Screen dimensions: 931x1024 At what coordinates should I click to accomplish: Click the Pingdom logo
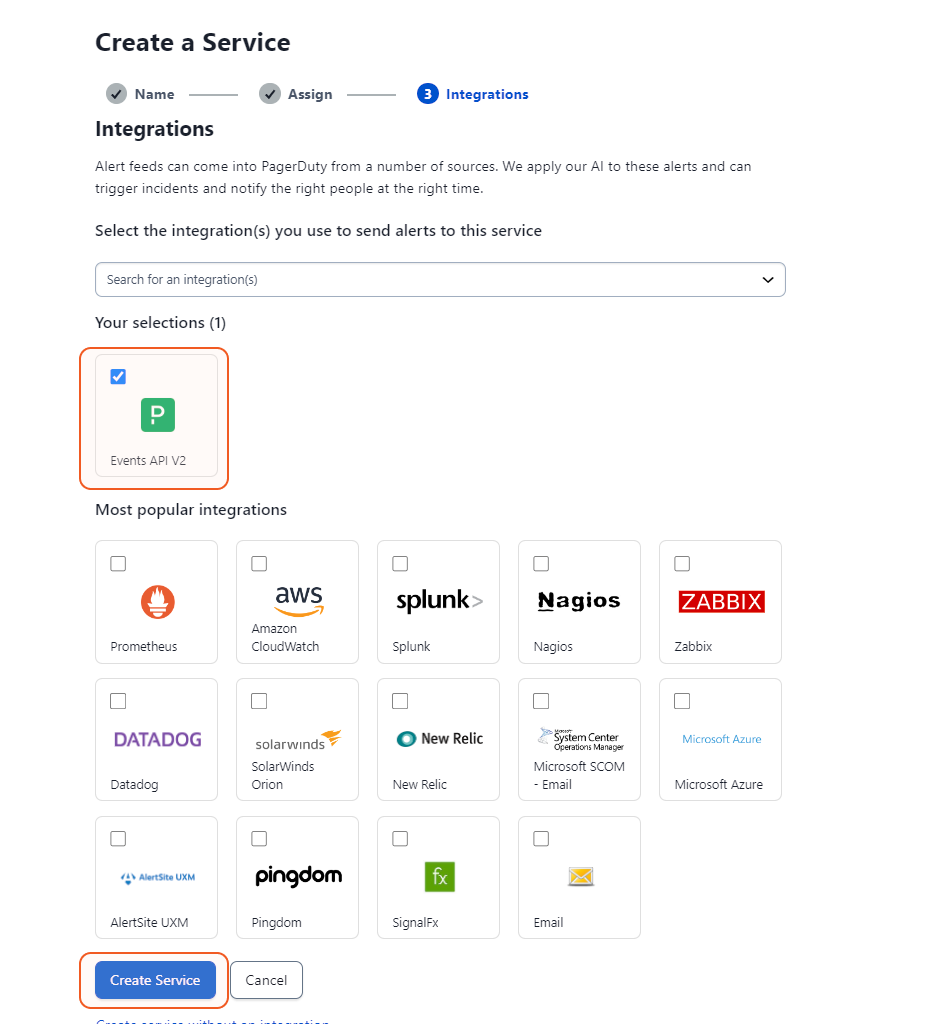tap(298, 877)
